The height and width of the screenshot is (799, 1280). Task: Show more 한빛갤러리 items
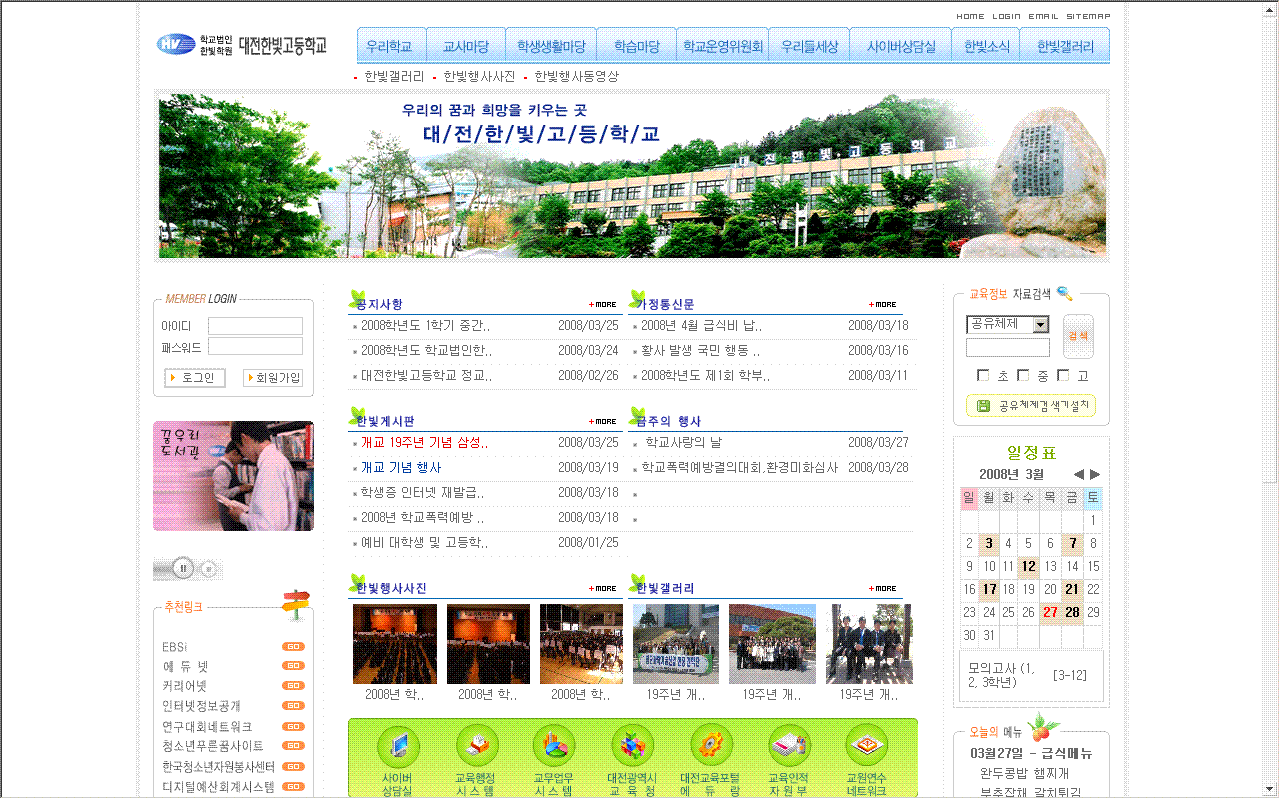tap(883, 588)
